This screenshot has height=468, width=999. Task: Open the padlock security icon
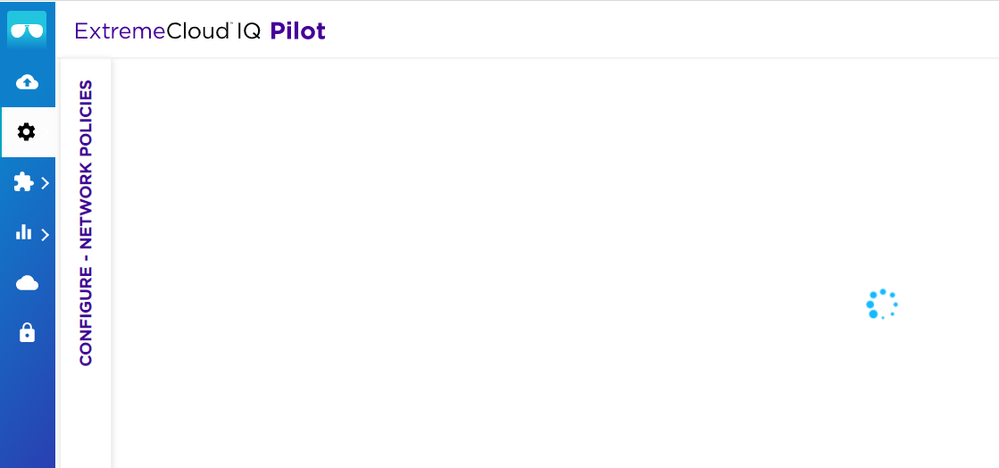[x=27, y=334]
